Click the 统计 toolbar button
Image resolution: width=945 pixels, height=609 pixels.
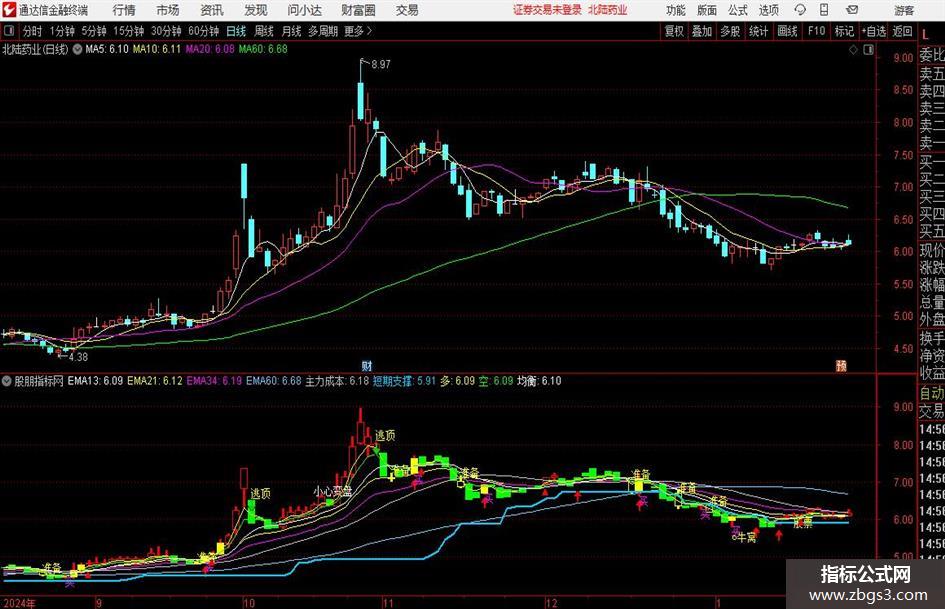(758, 31)
